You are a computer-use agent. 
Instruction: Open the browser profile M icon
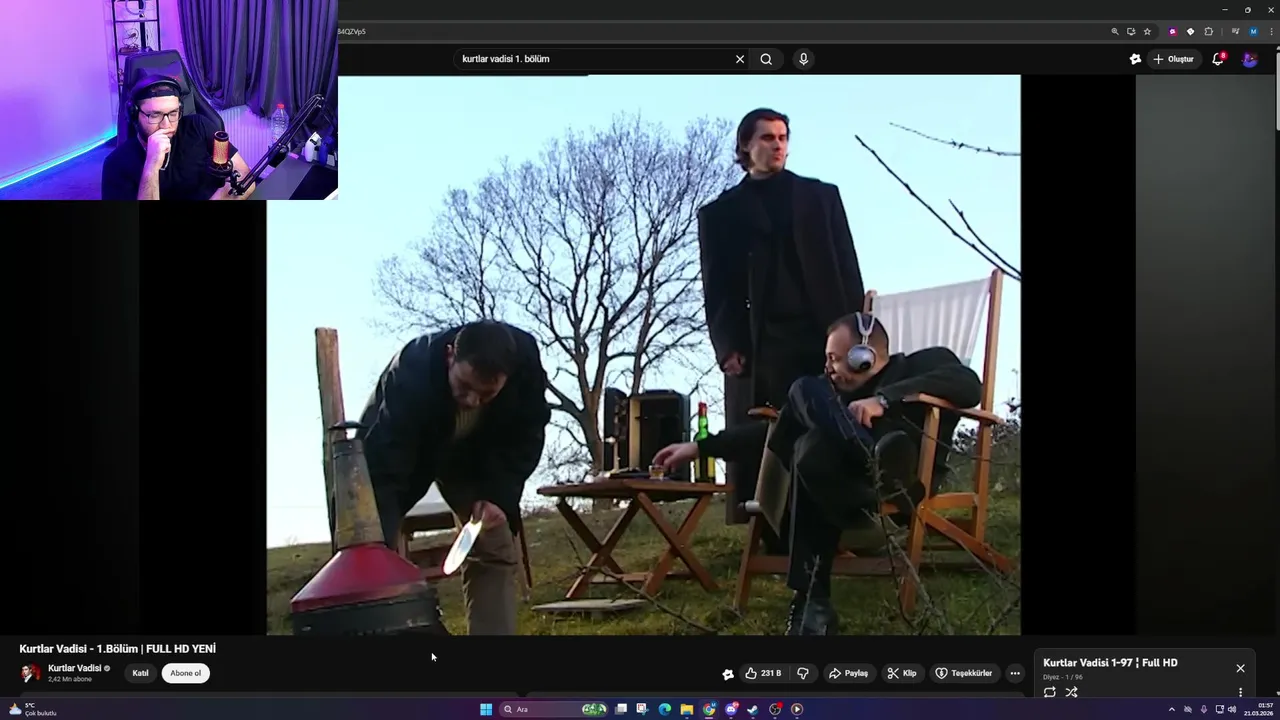[1253, 31]
